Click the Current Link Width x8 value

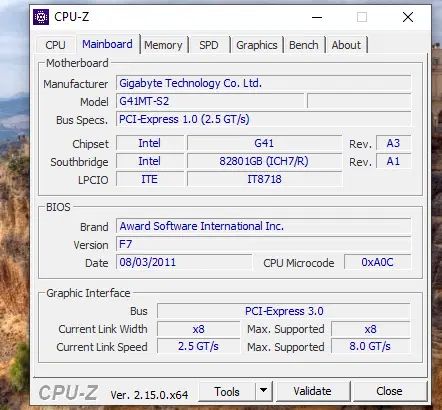point(198,329)
